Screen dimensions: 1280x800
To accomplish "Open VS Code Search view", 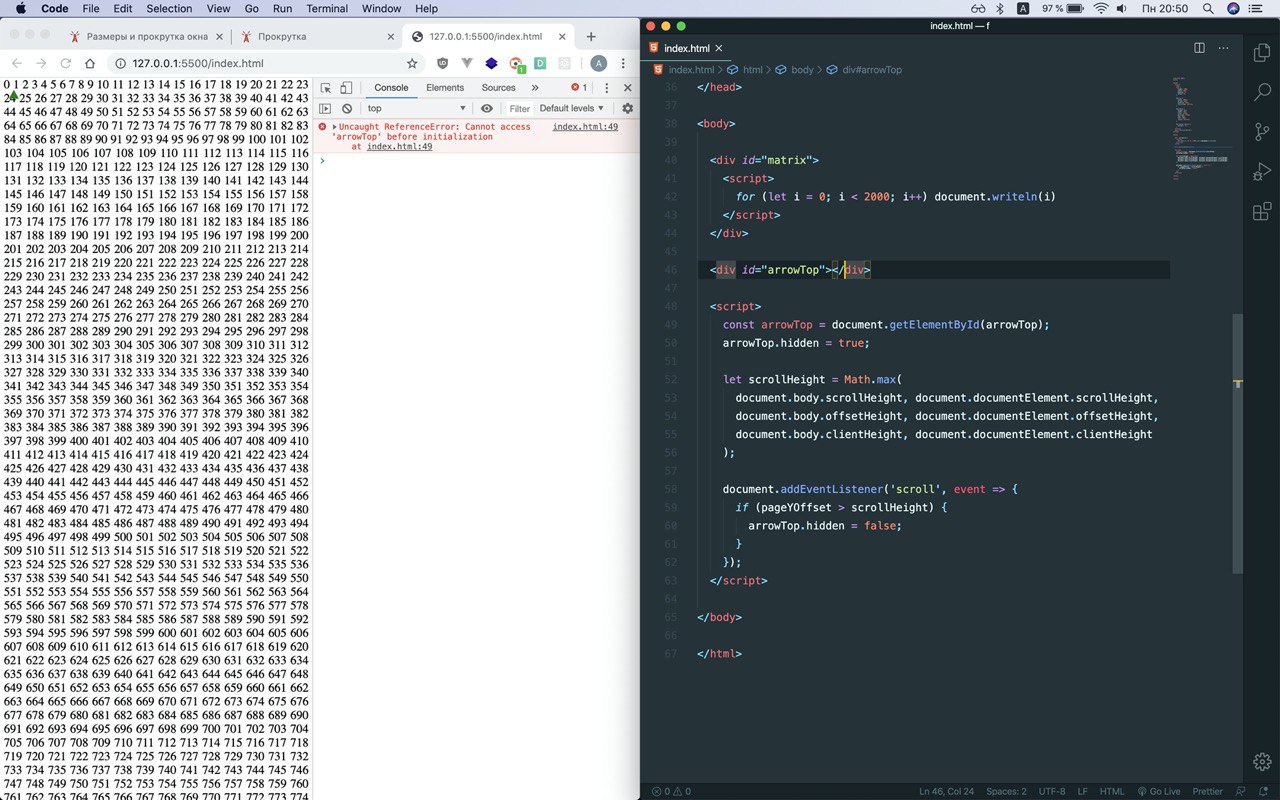I will pyautogui.click(x=1261, y=92).
